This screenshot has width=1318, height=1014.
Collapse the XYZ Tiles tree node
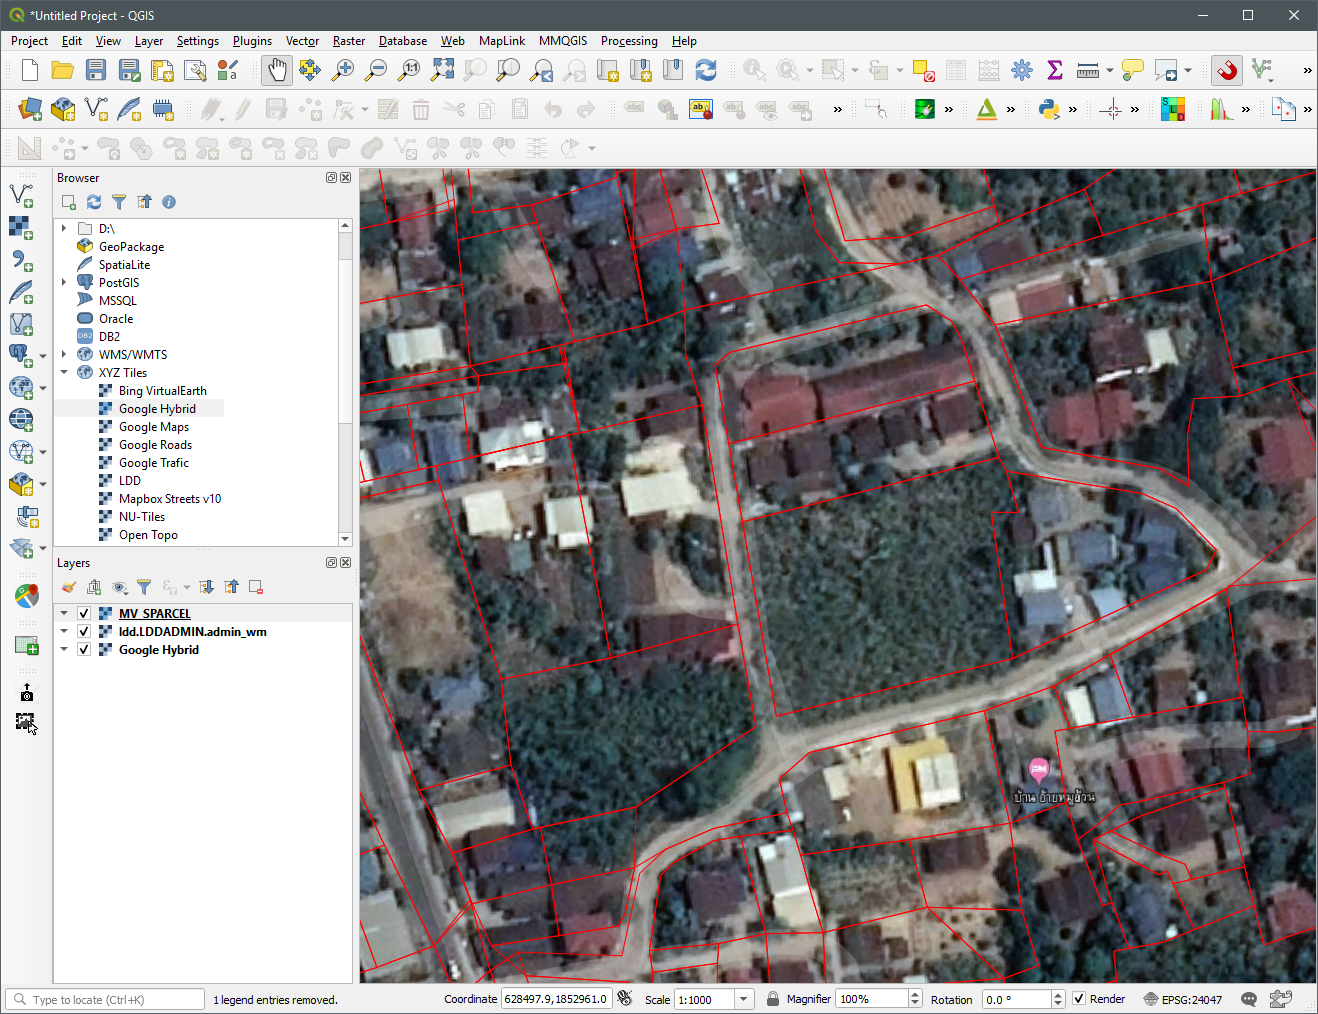pos(65,372)
